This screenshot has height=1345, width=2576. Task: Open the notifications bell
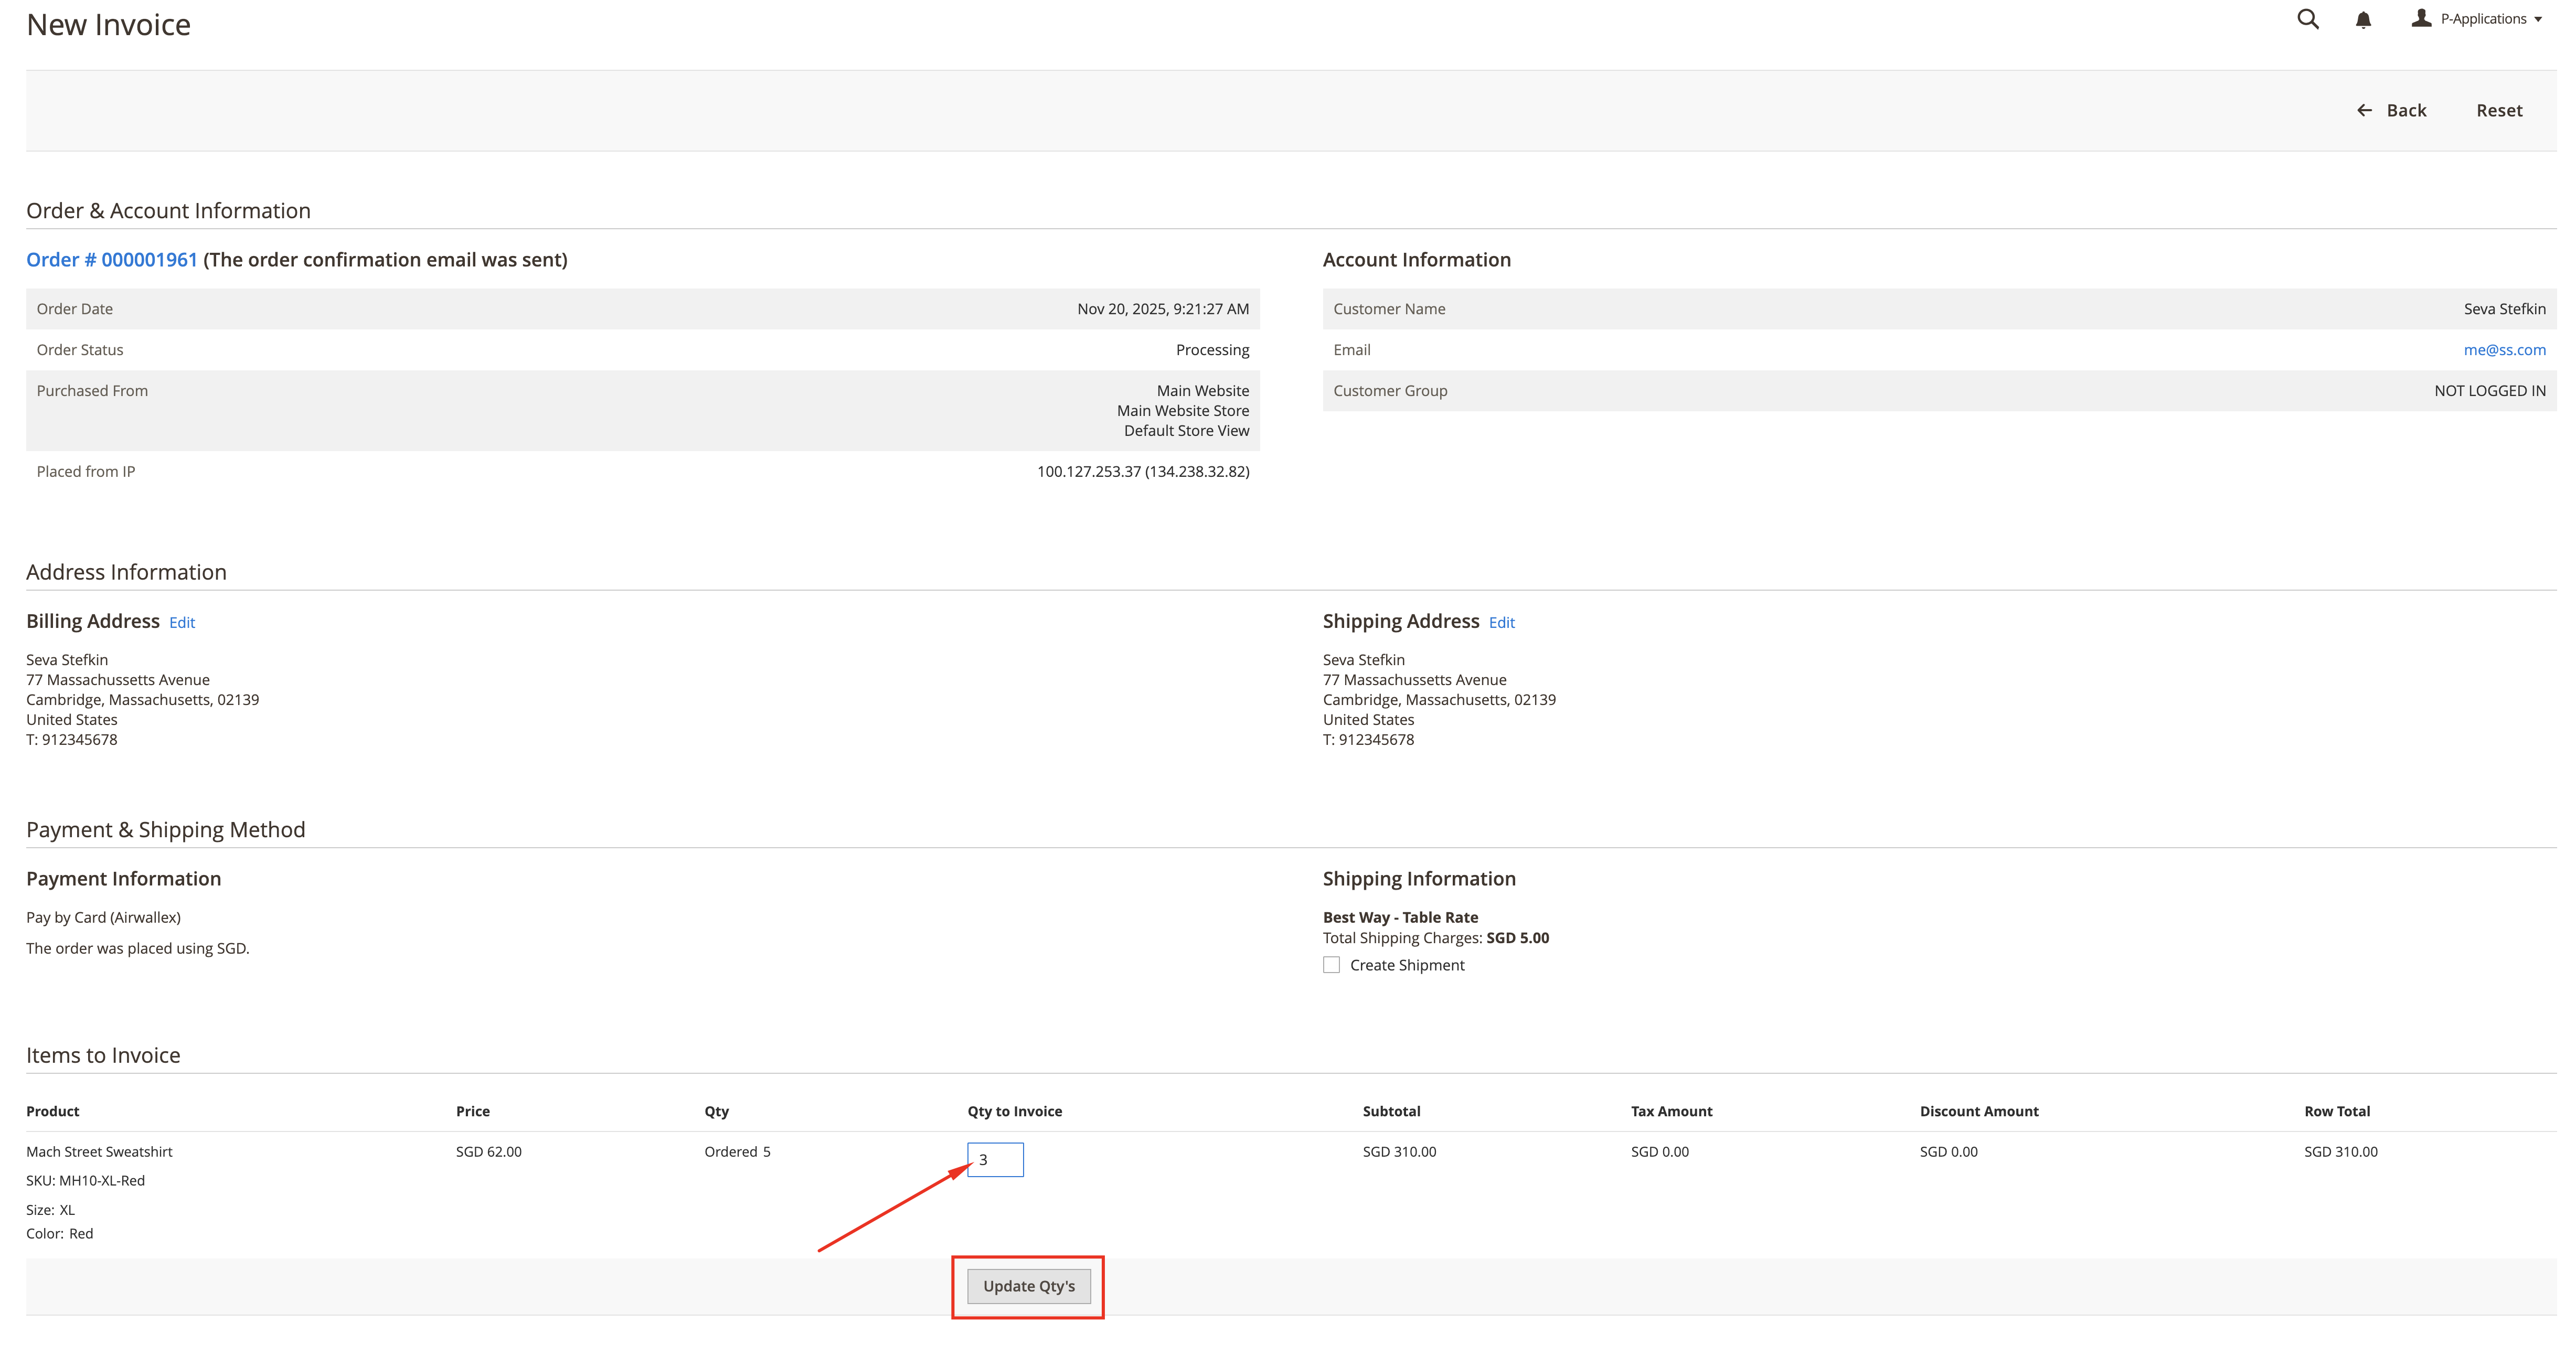coord(2363,20)
